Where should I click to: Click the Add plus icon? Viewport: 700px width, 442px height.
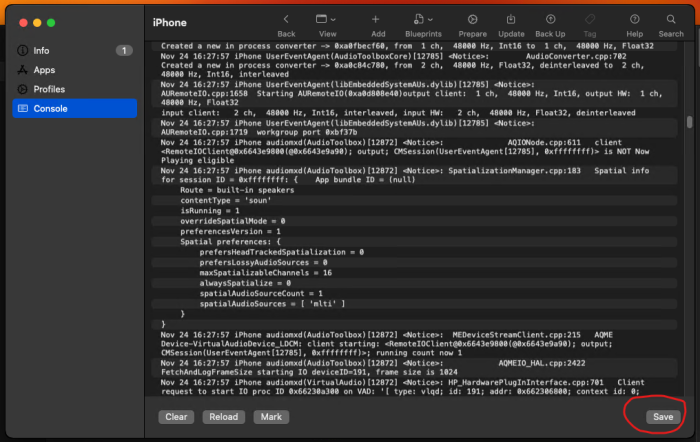[375, 19]
